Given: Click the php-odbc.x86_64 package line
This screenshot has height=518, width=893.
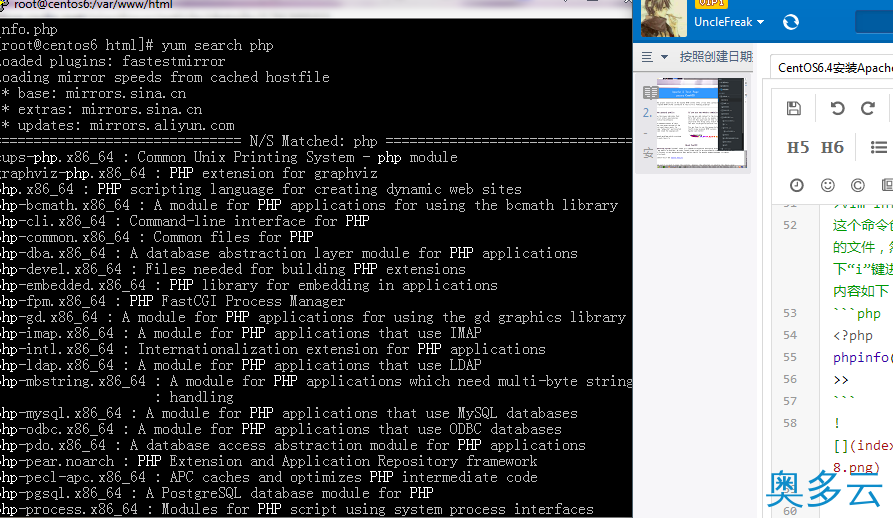Looking at the screenshot, I should click(x=281, y=429).
